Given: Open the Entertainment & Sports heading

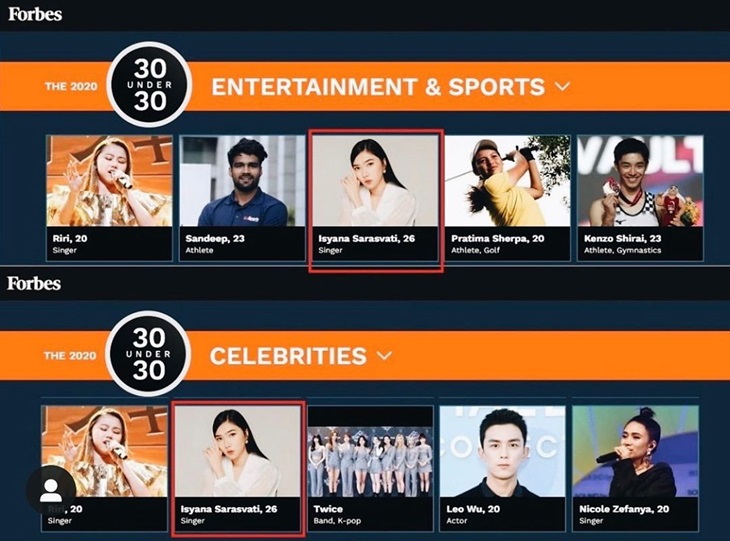Looking at the screenshot, I should tap(378, 87).
